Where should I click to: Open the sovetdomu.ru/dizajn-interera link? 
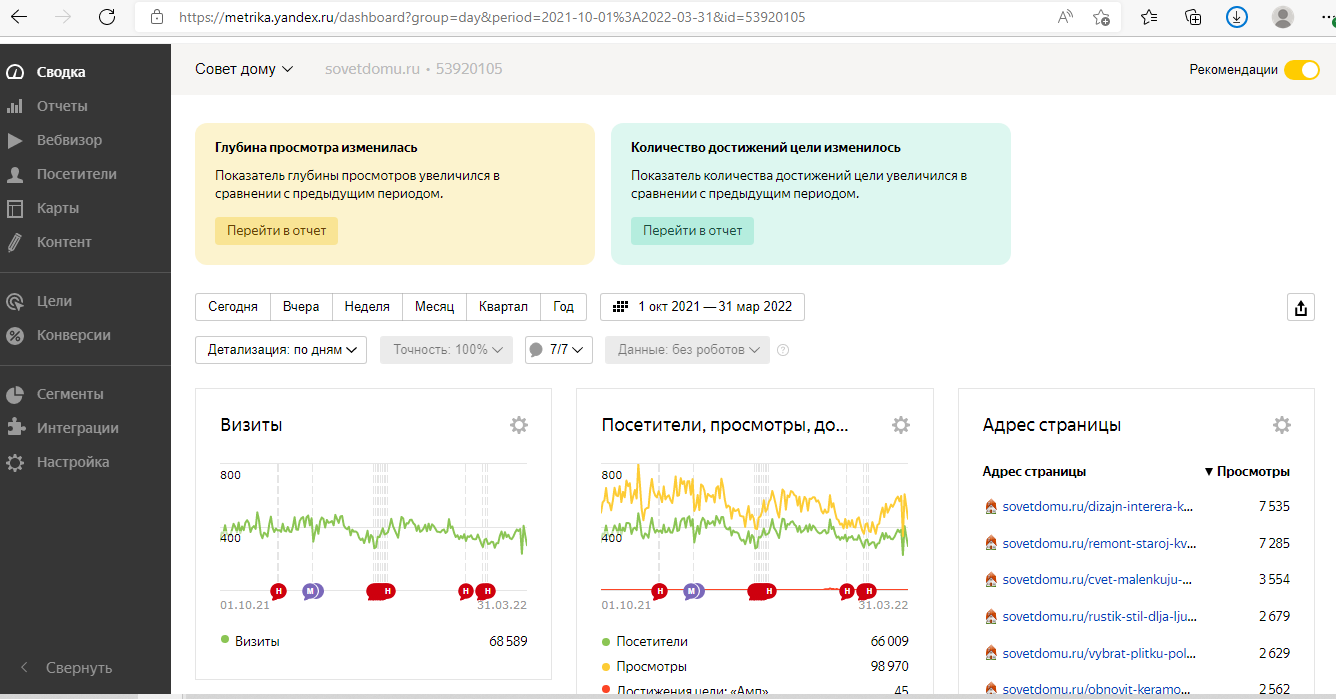point(1097,506)
